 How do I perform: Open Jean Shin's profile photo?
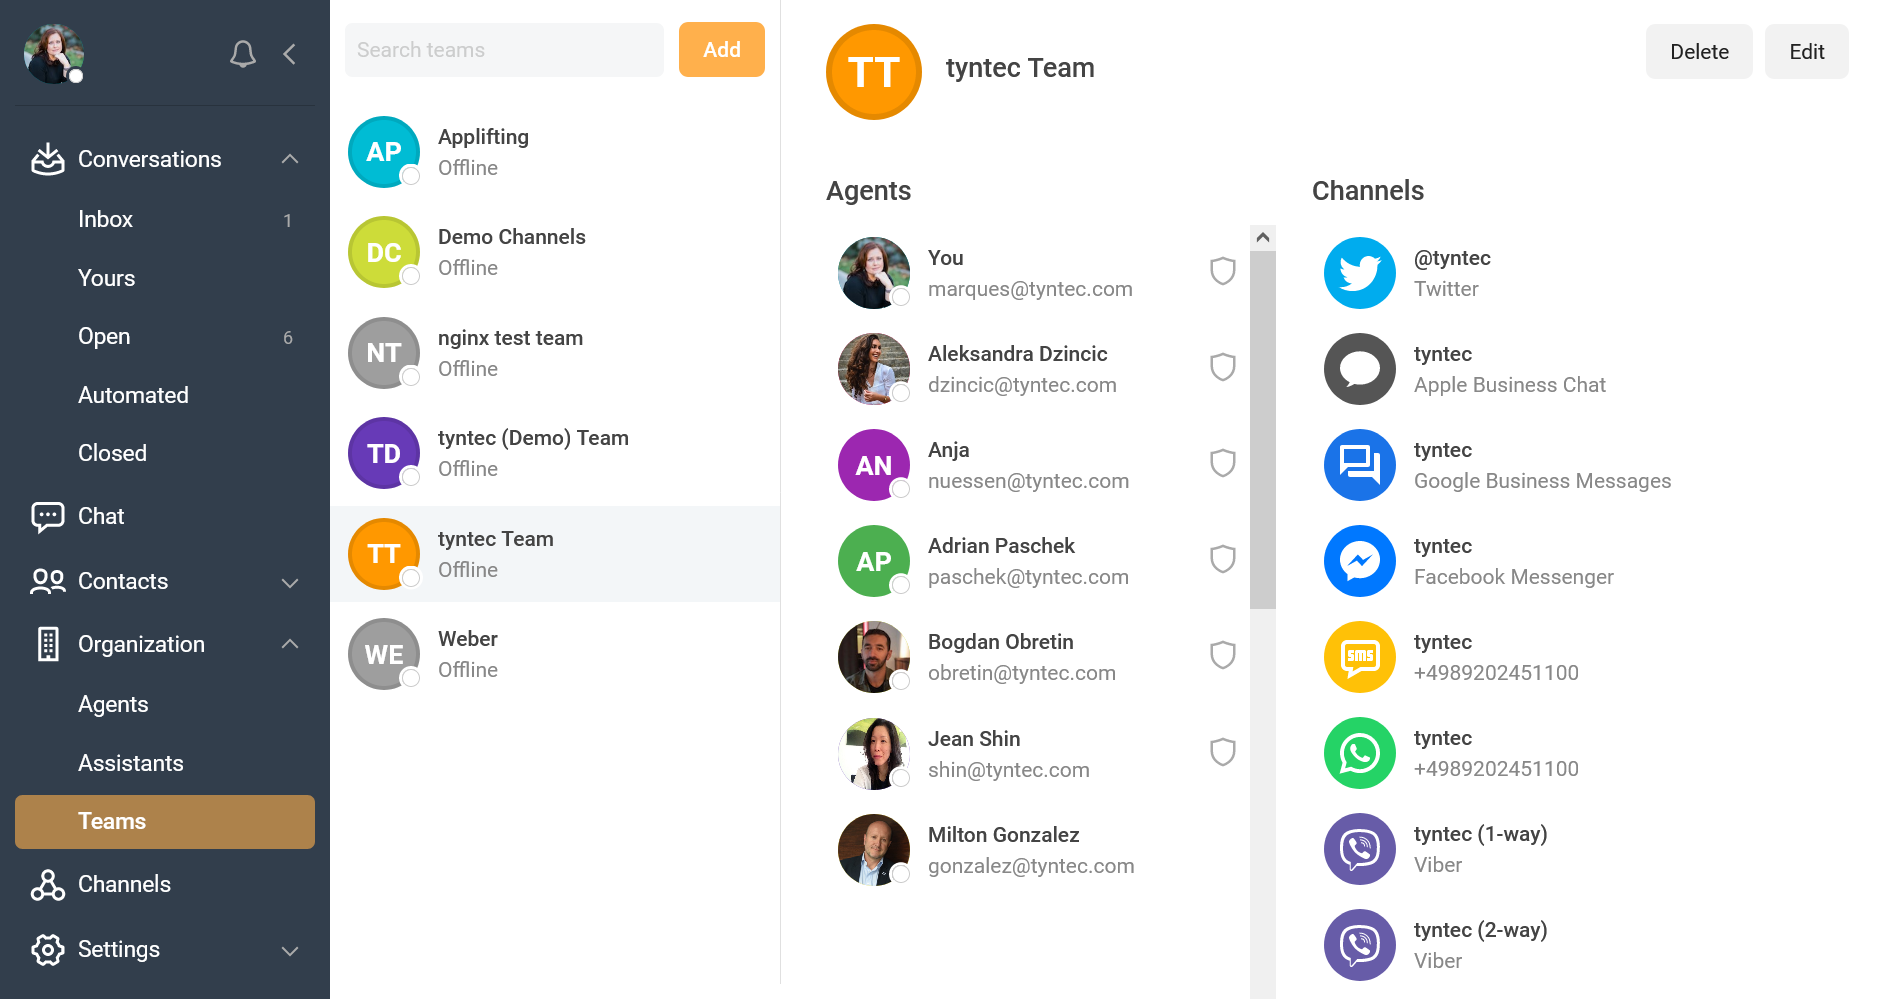coord(874,754)
